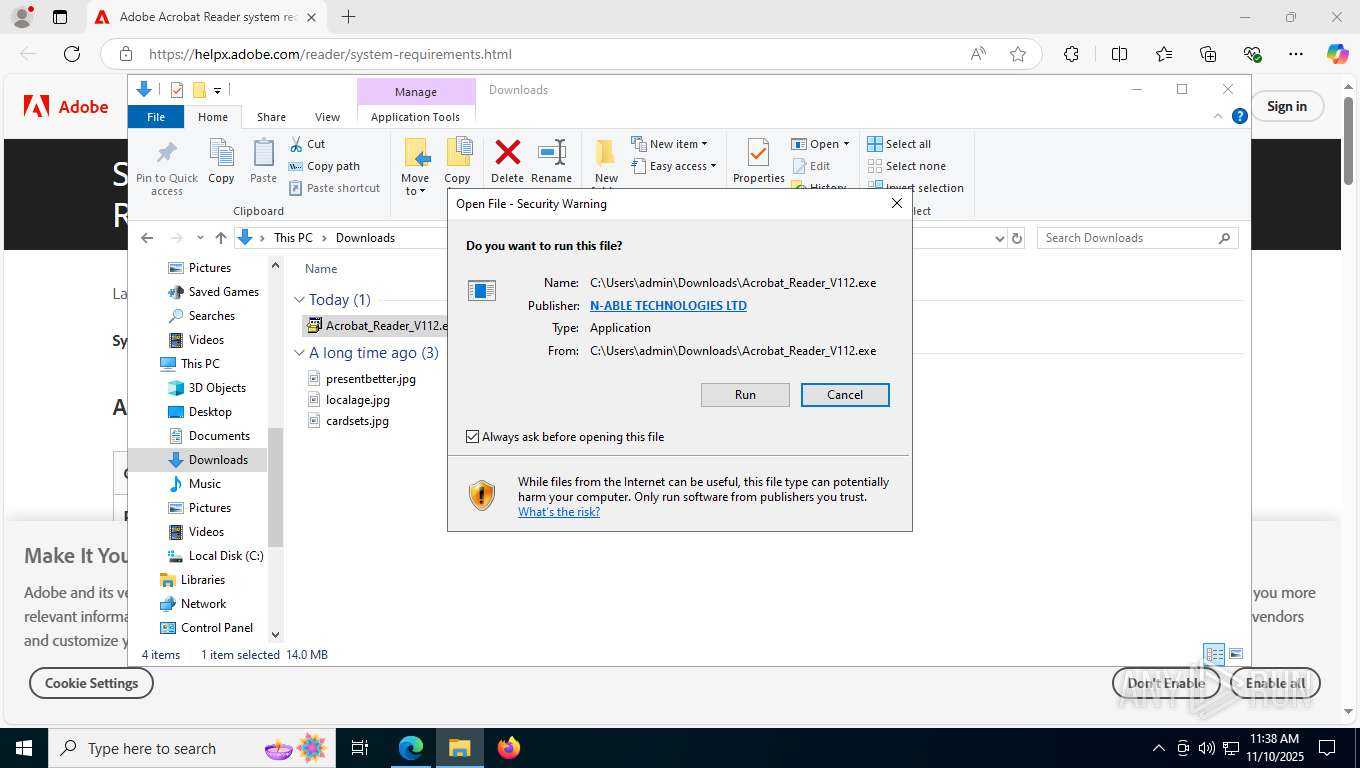Click the New folder icon
This screenshot has width=1360, height=768.
606,162
